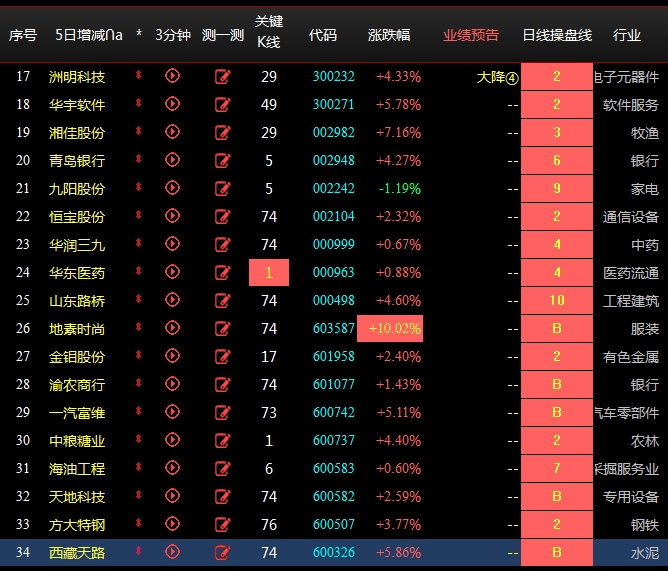This screenshot has width=668, height=571.
Task: Click the 测一测 edit icon for 中粮糖业
Action: [222, 441]
